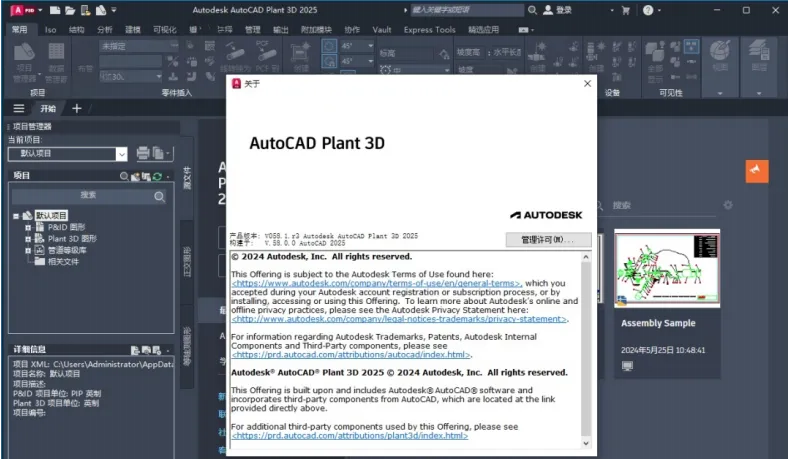Click the 搜索 field in project tree
The height and width of the screenshot is (459, 788).
[x=88, y=197]
